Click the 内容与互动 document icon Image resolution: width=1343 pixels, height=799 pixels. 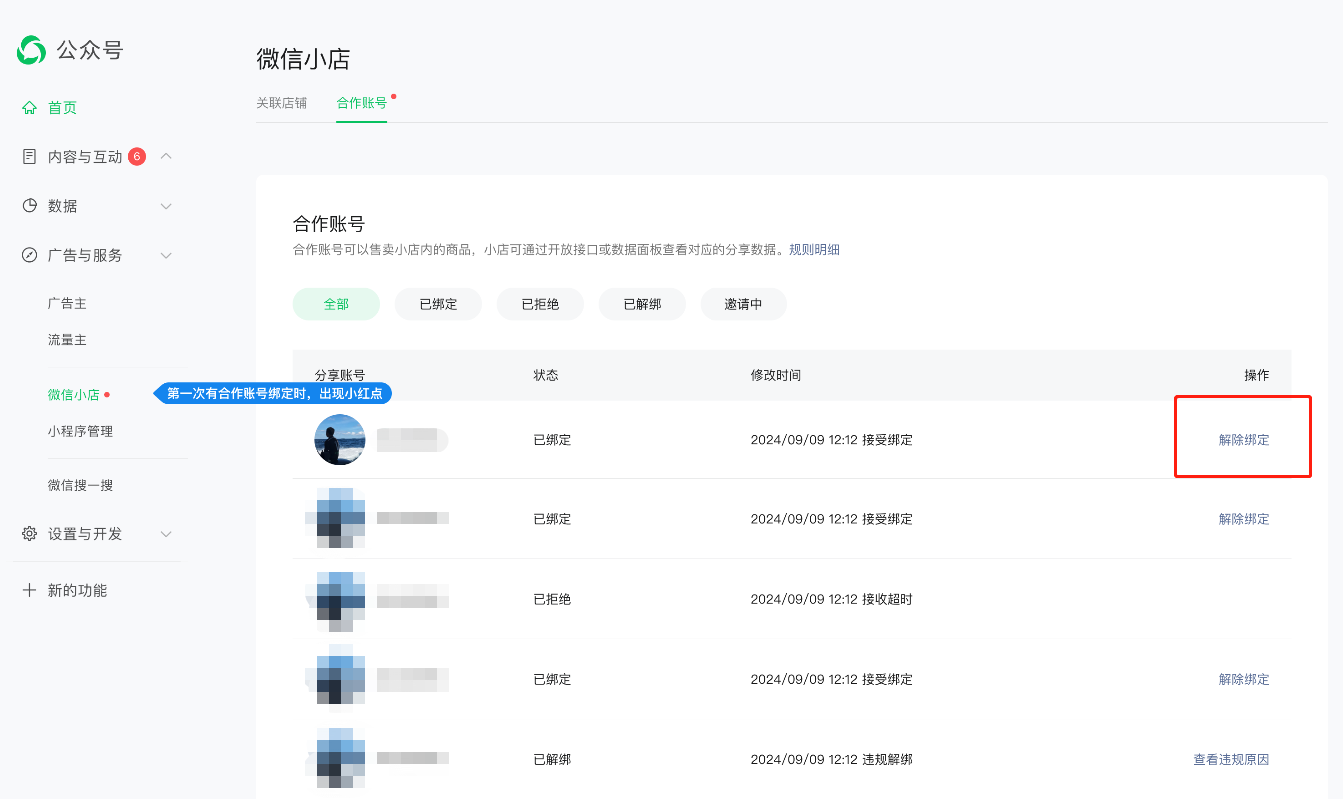coord(30,157)
